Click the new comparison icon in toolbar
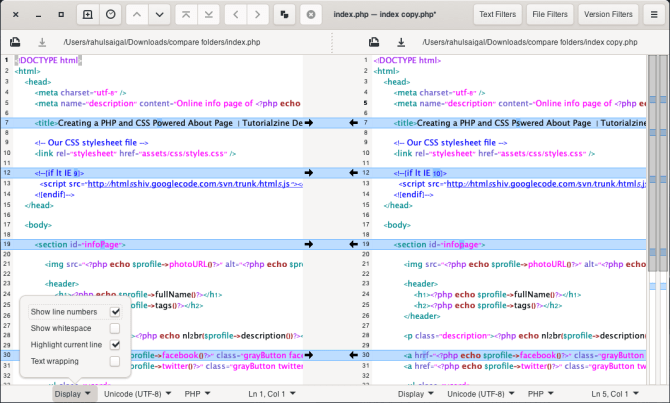This screenshot has height=403, width=670. pyautogui.click(x=88, y=15)
